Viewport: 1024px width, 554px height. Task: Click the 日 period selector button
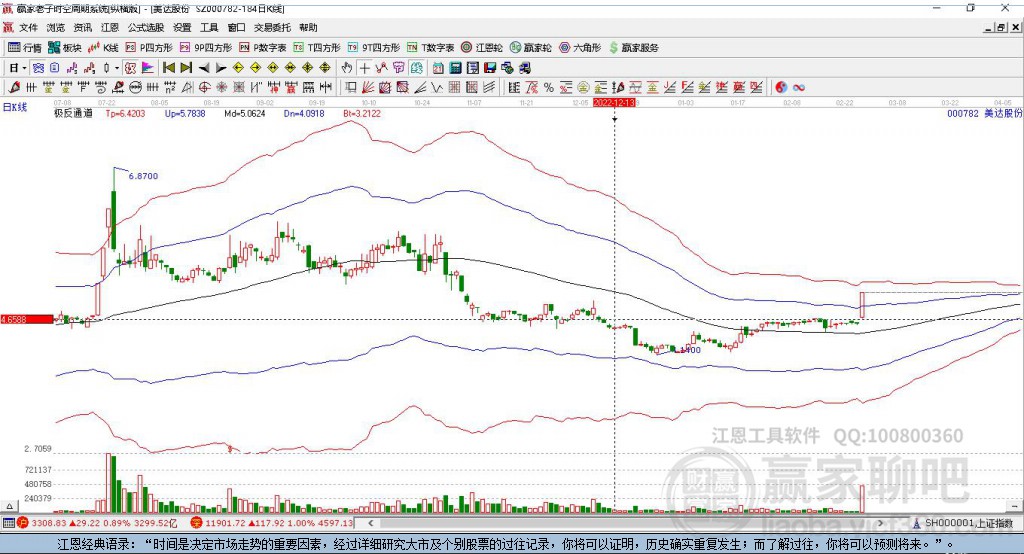13,68
